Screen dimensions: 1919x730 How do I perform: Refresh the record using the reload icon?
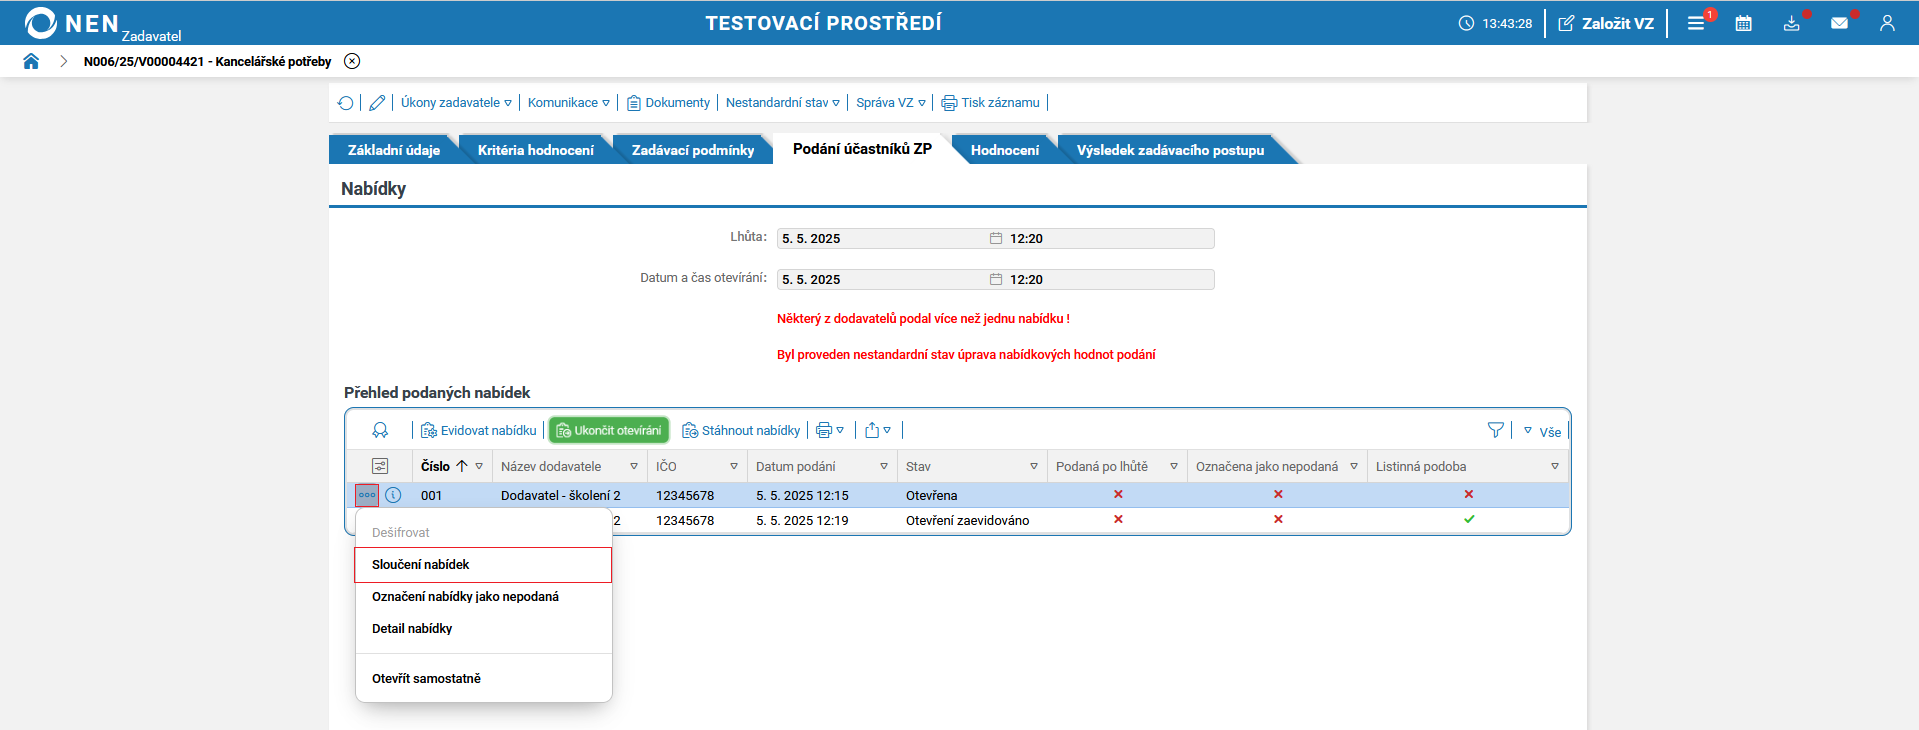click(346, 103)
